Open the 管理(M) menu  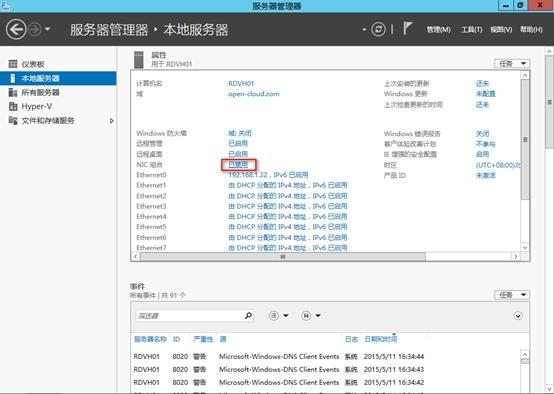pyautogui.click(x=438, y=30)
